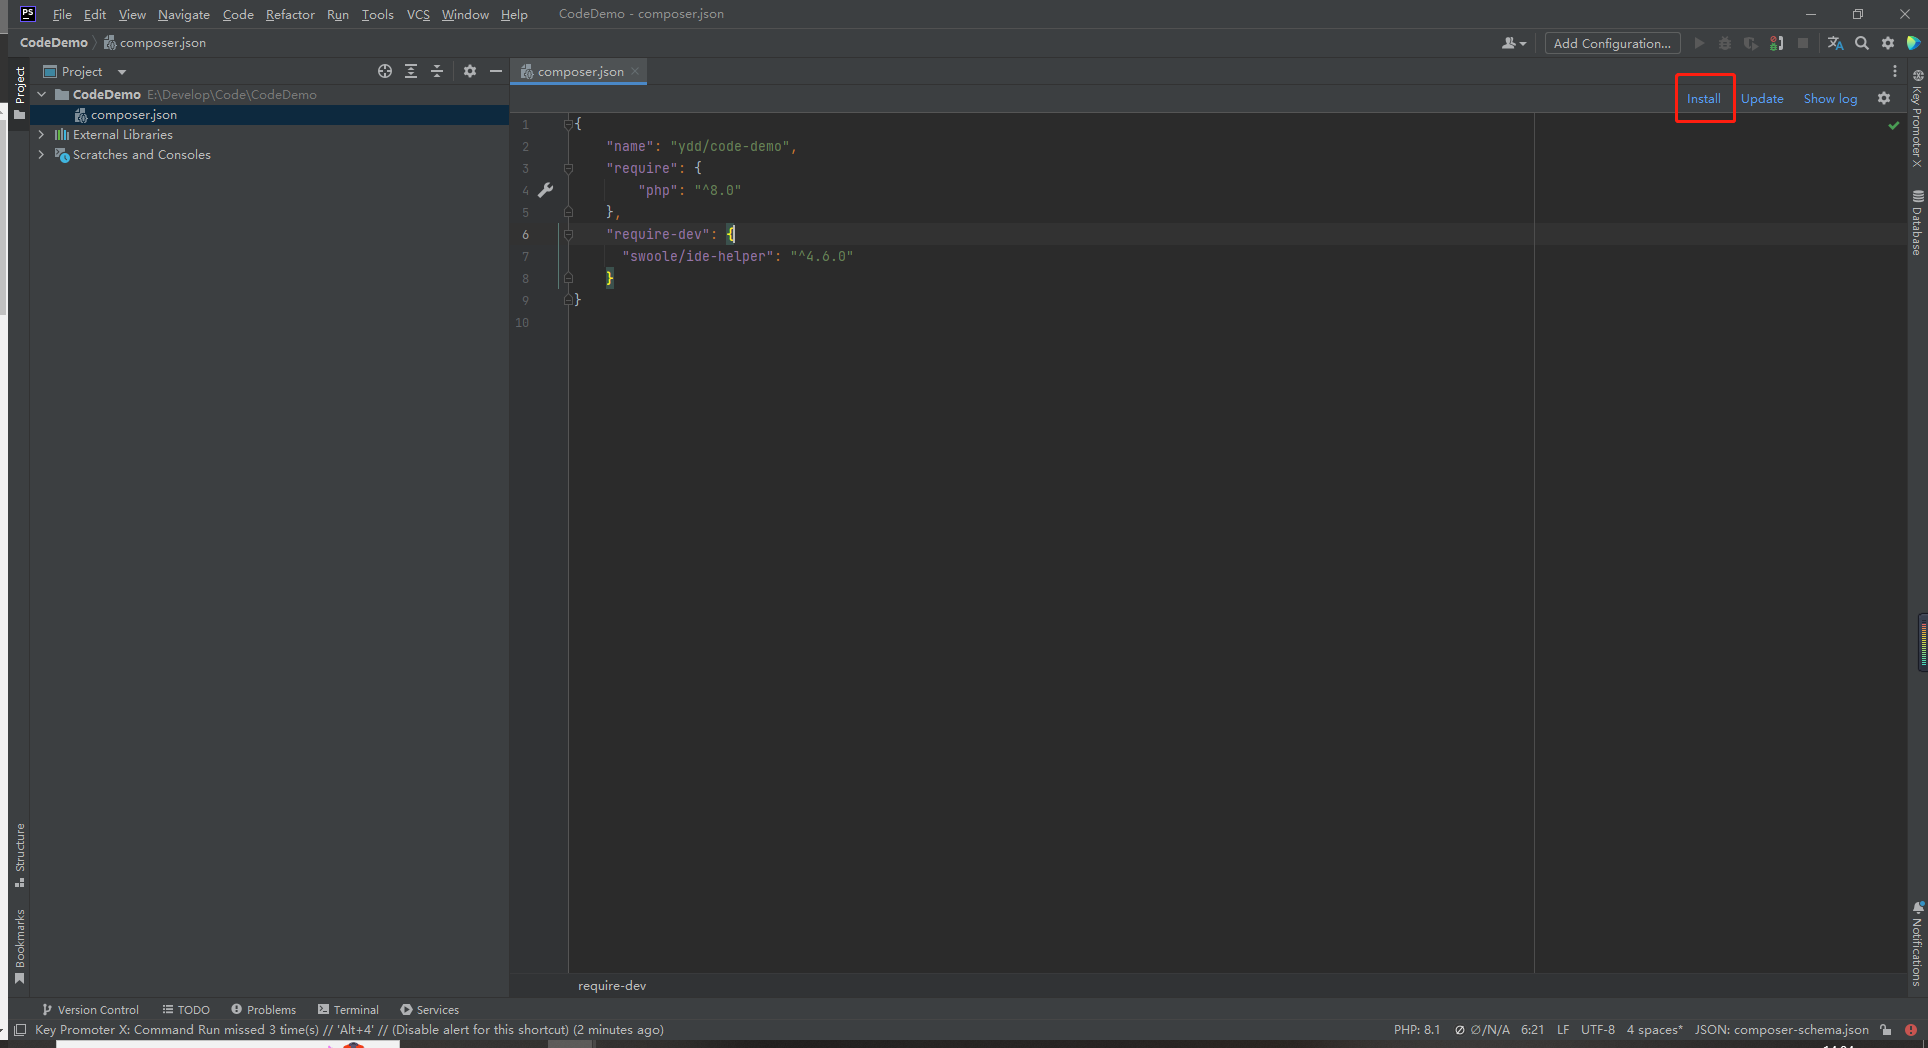Select composer.json in project tree
The width and height of the screenshot is (1928, 1048).
[x=269, y=115]
